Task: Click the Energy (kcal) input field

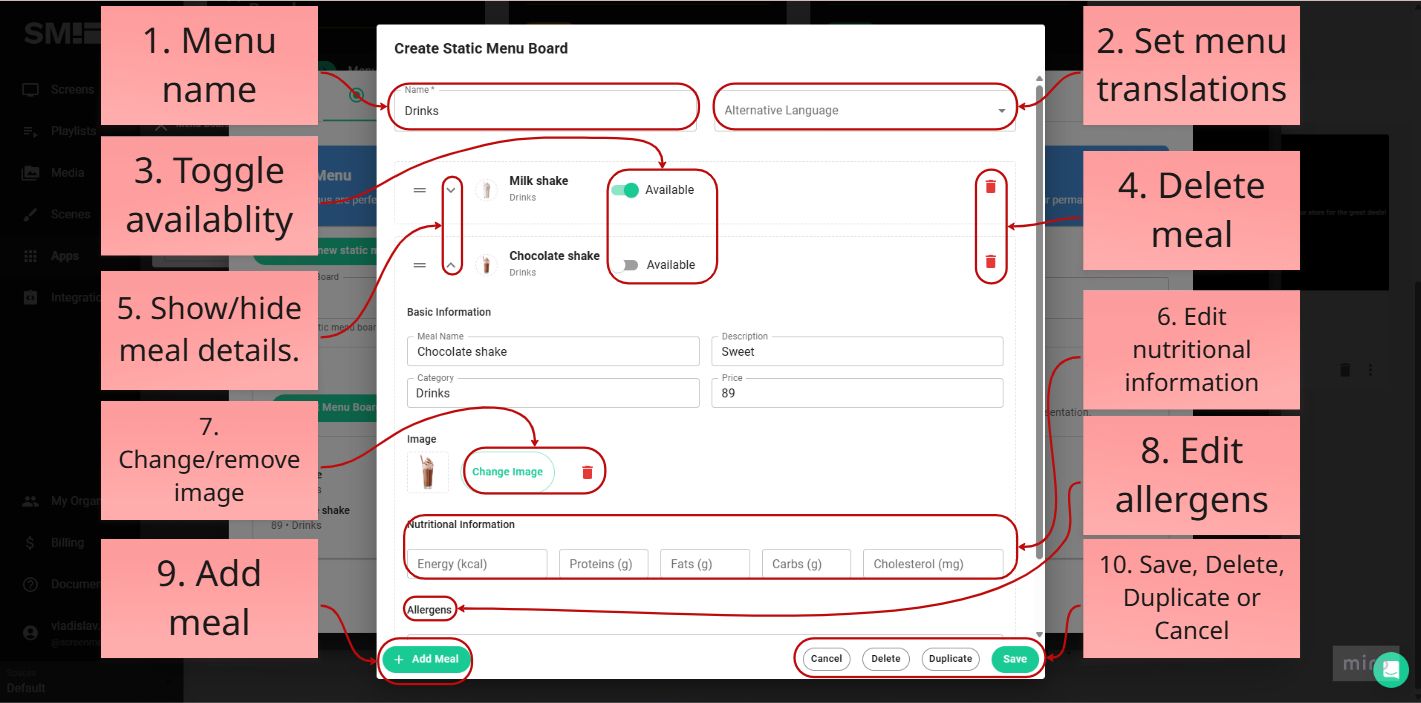Action: pyautogui.click(x=477, y=563)
